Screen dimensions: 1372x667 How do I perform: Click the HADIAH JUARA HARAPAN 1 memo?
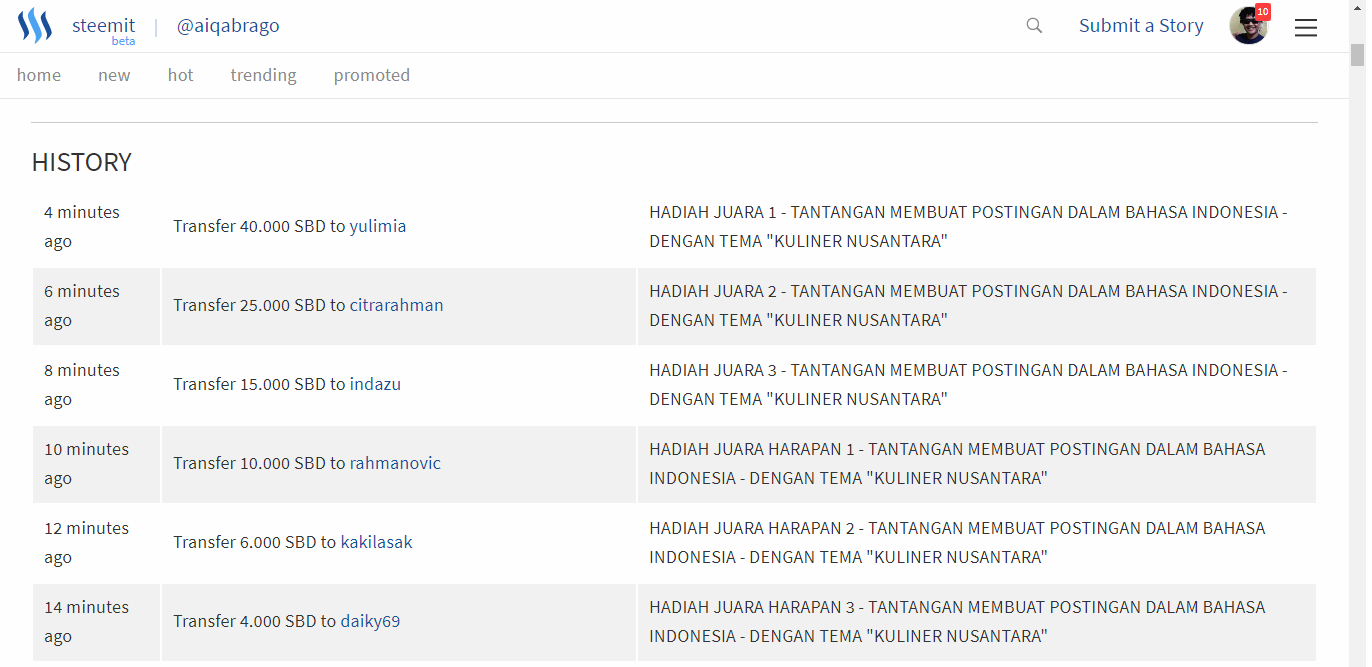point(957,463)
